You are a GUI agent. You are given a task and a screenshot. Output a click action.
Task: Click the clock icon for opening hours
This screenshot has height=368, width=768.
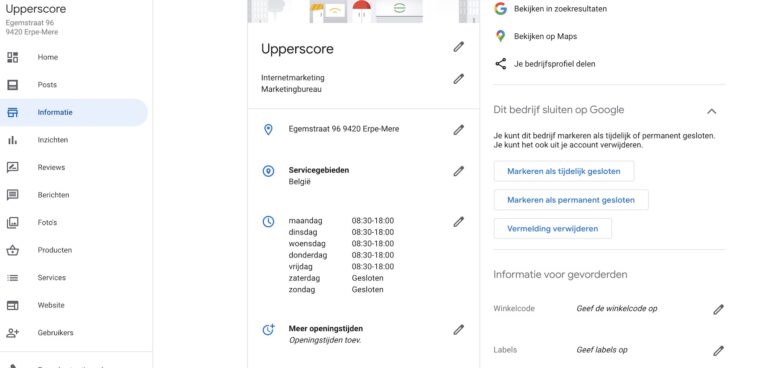tap(268, 221)
